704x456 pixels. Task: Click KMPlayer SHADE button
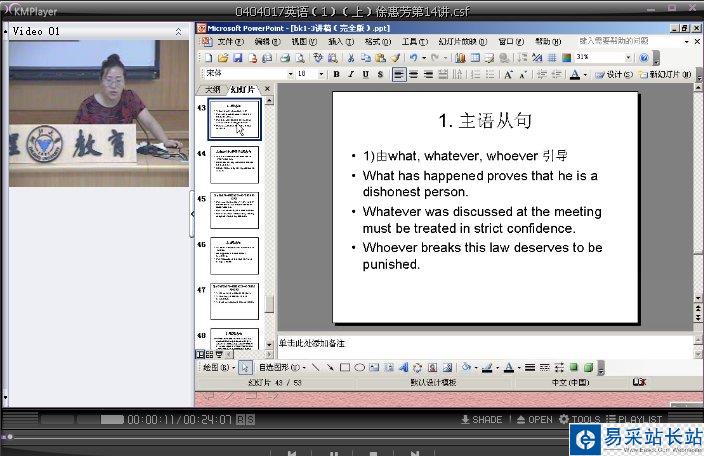coord(482,420)
